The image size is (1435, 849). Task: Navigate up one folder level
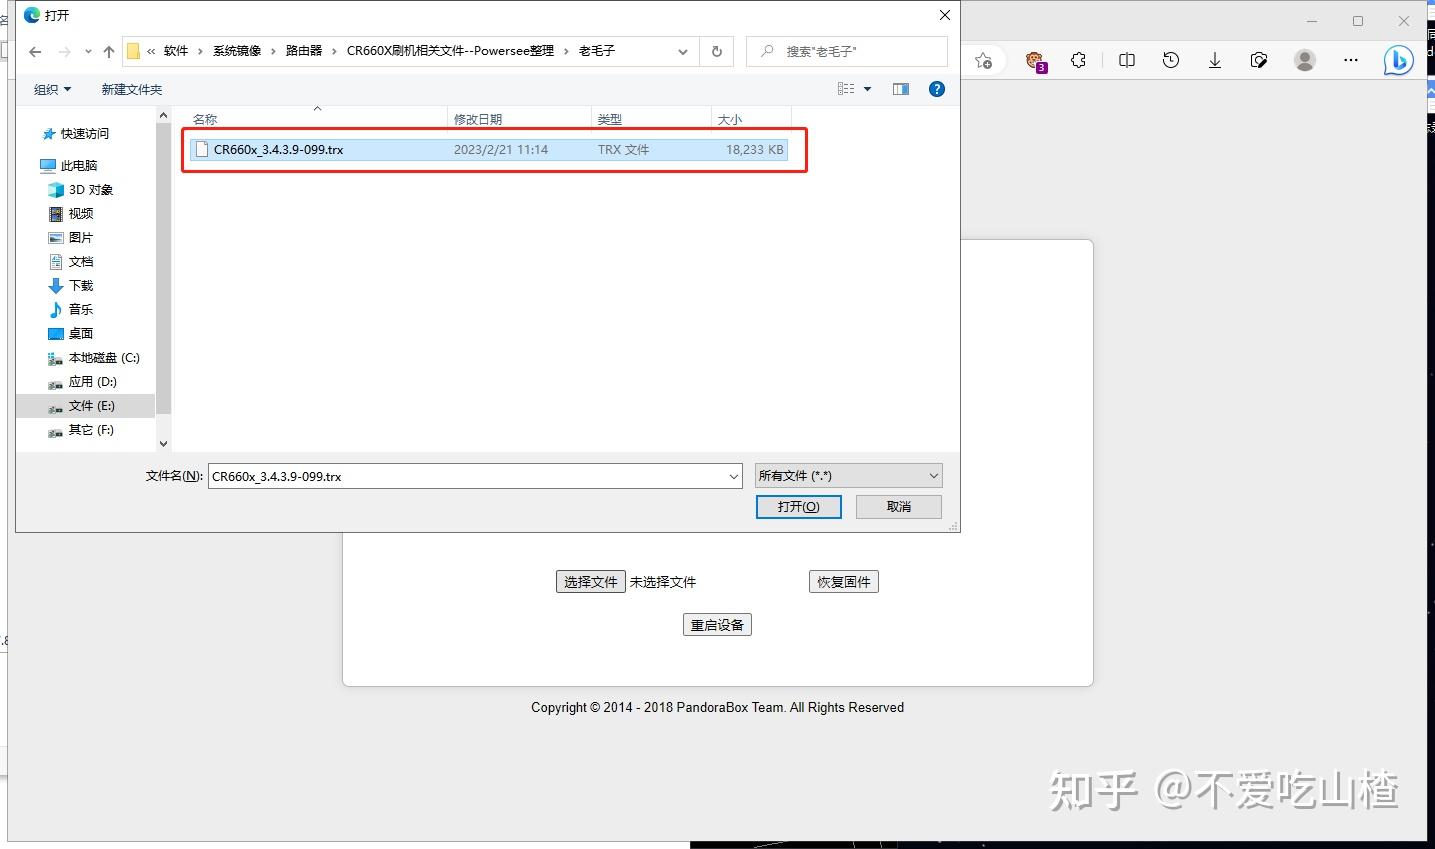click(x=109, y=50)
